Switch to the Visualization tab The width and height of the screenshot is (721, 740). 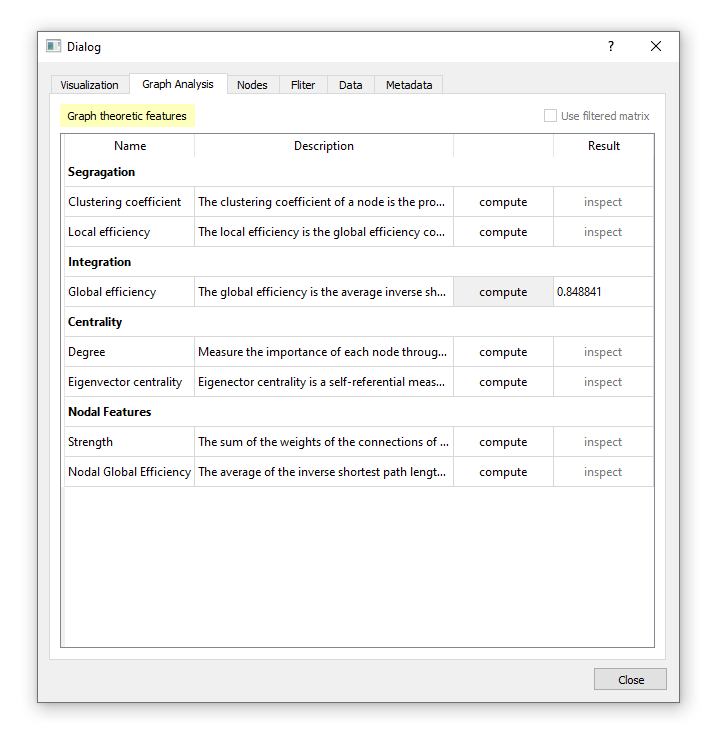click(x=89, y=85)
